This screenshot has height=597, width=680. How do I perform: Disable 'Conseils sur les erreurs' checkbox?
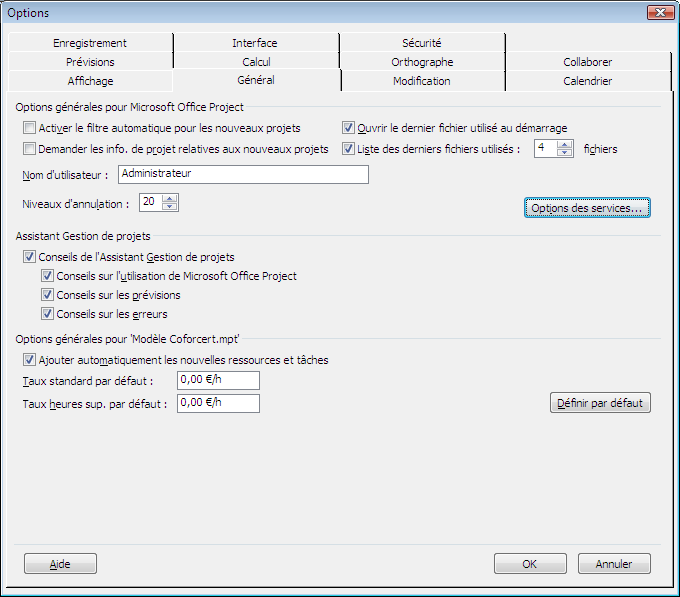pos(48,314)
